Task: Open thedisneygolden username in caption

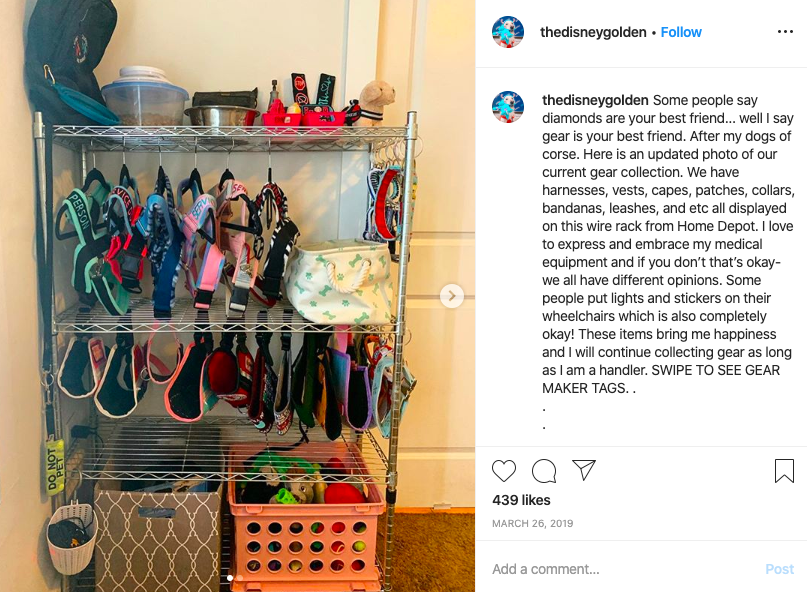Action: [595, 100]
